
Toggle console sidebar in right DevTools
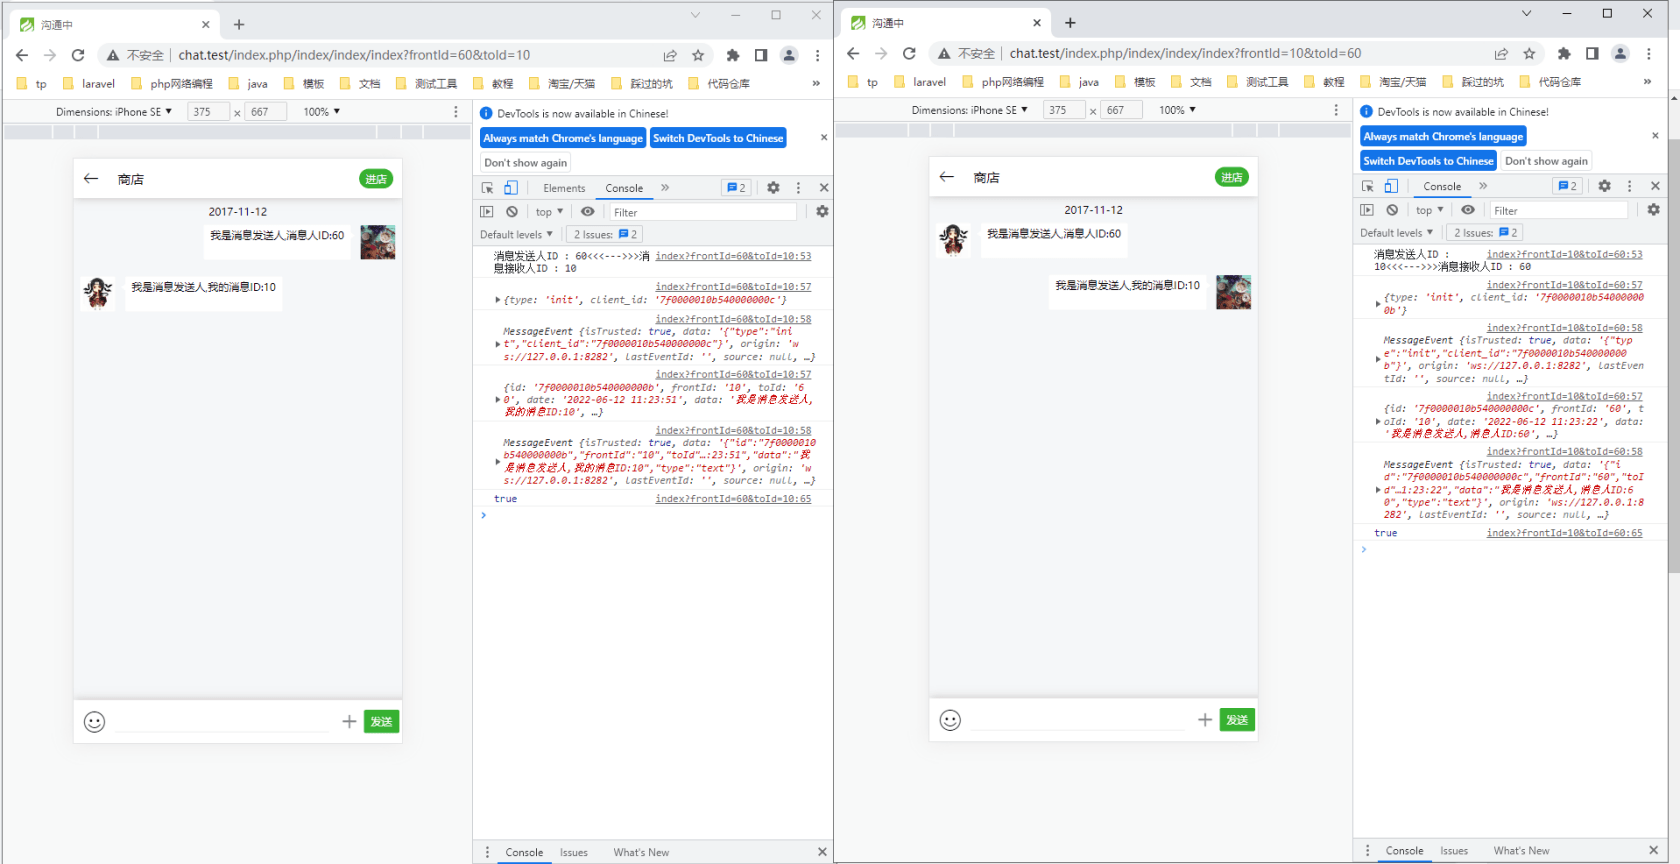coord(1367,210)
